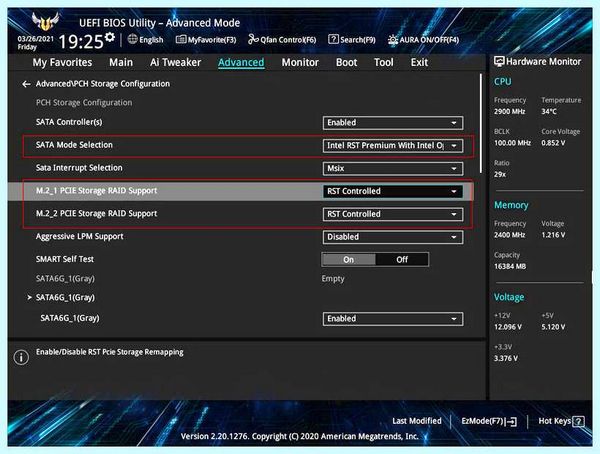Click the Hardware Monitor icon
Image resolution: width=600 pixels, height=454 pixels.
(x=499, y=61)
